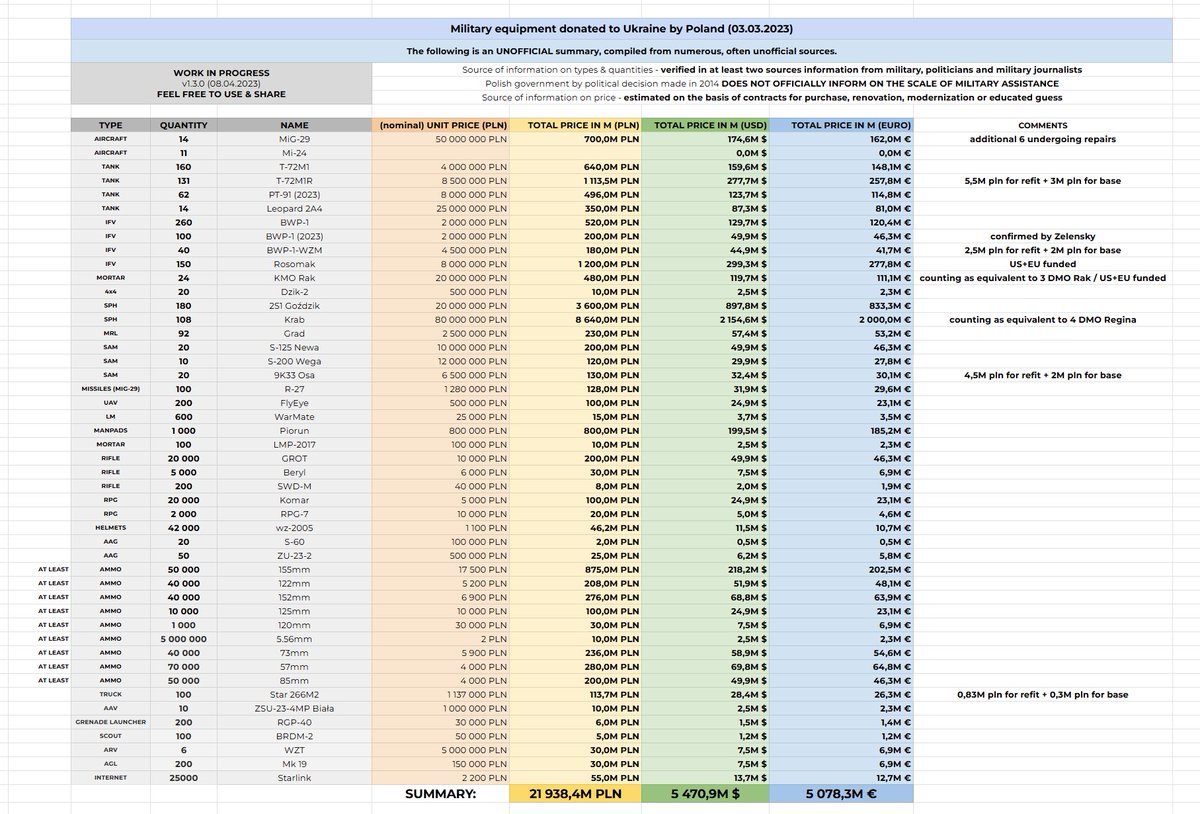Viewport: 1200px width, 814px height.
Task: Click the Piorun name cell
Action: 294,430
